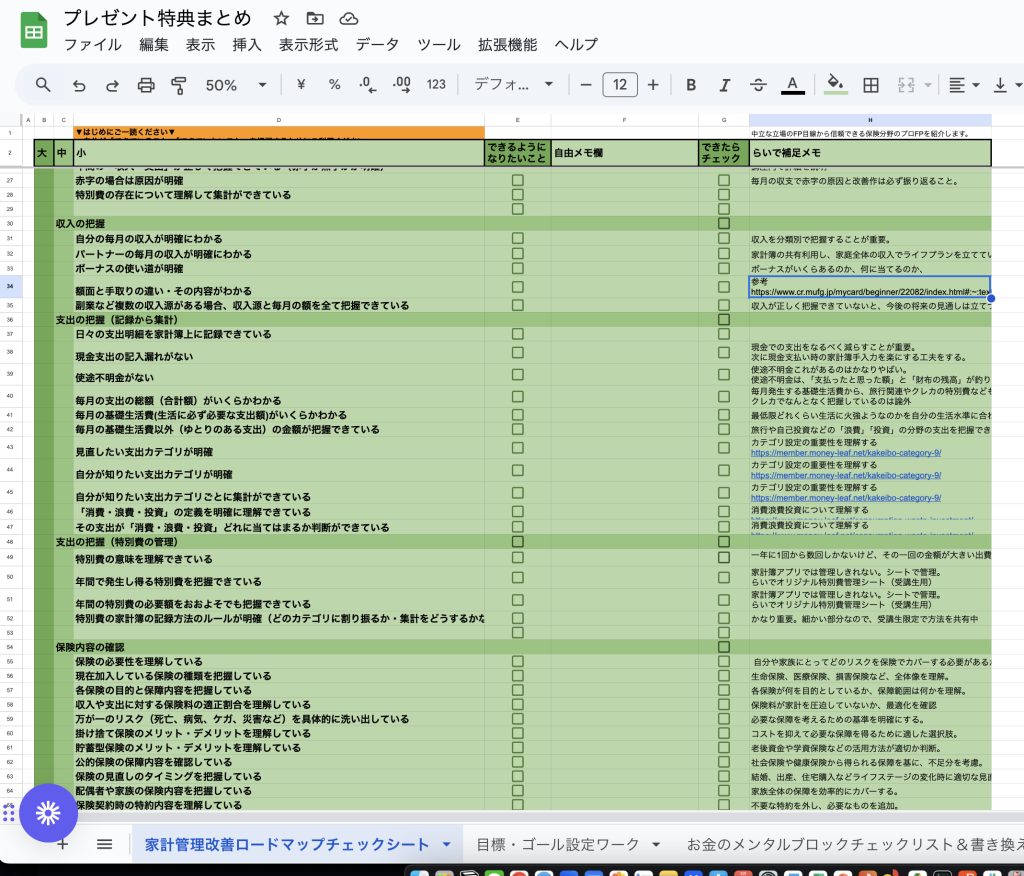Open the all sheets list icon

tap(104, 844)
